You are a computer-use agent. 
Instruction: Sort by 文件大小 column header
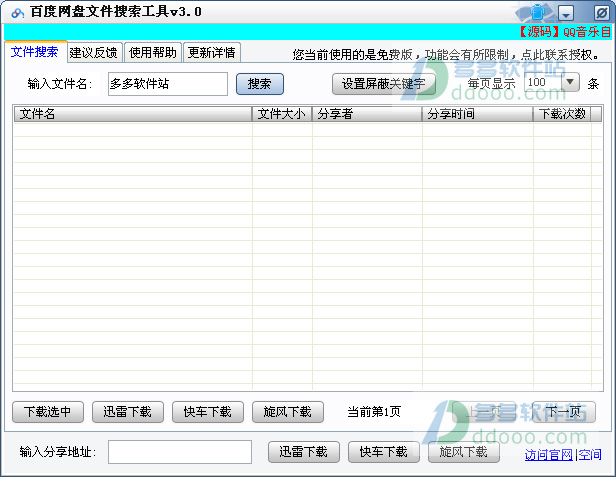tap(282, 114)
